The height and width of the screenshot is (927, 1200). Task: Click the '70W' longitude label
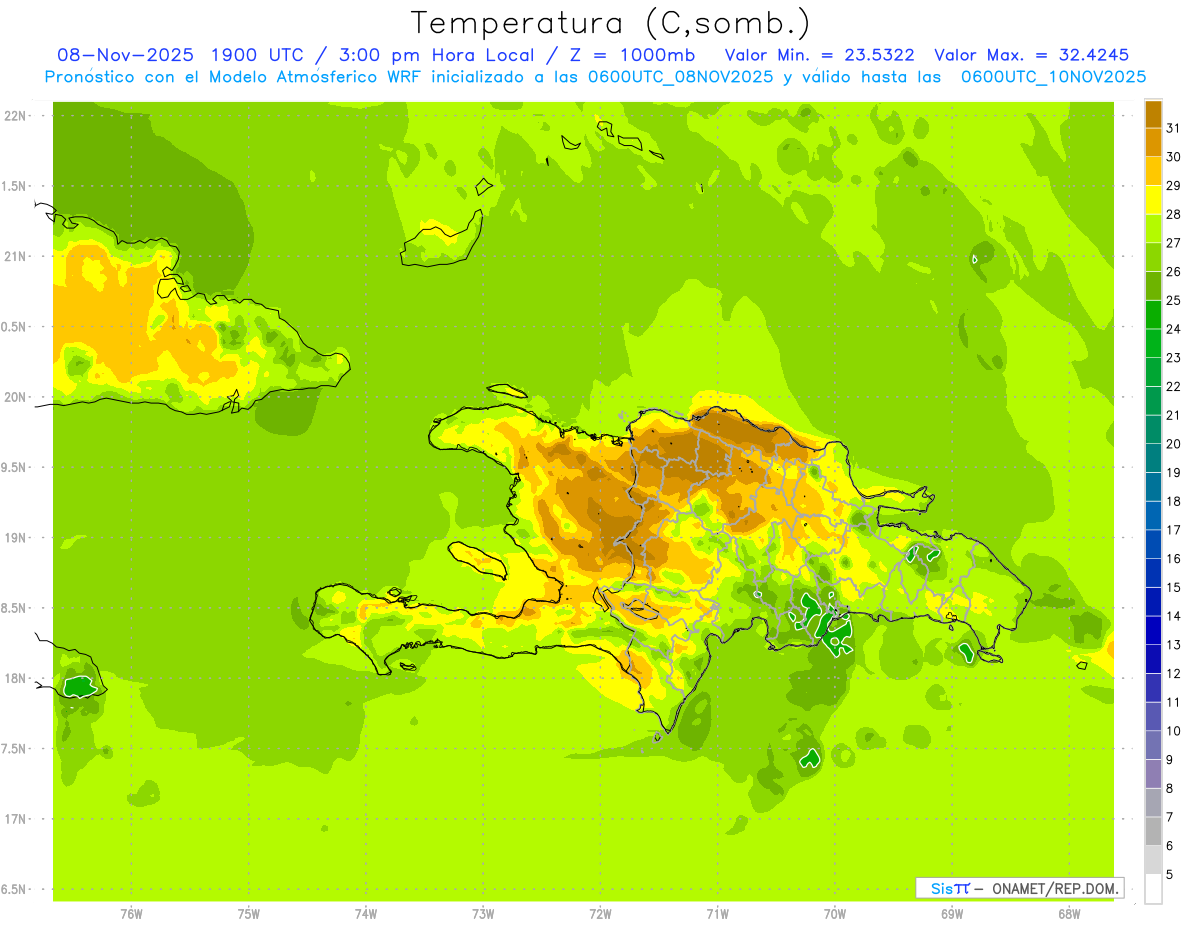pos(834,914)
